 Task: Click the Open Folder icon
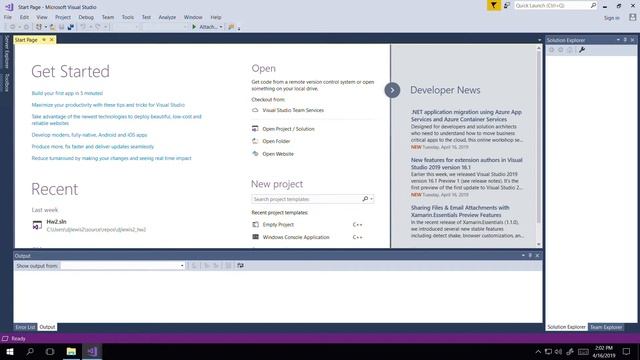pos(255,141)
